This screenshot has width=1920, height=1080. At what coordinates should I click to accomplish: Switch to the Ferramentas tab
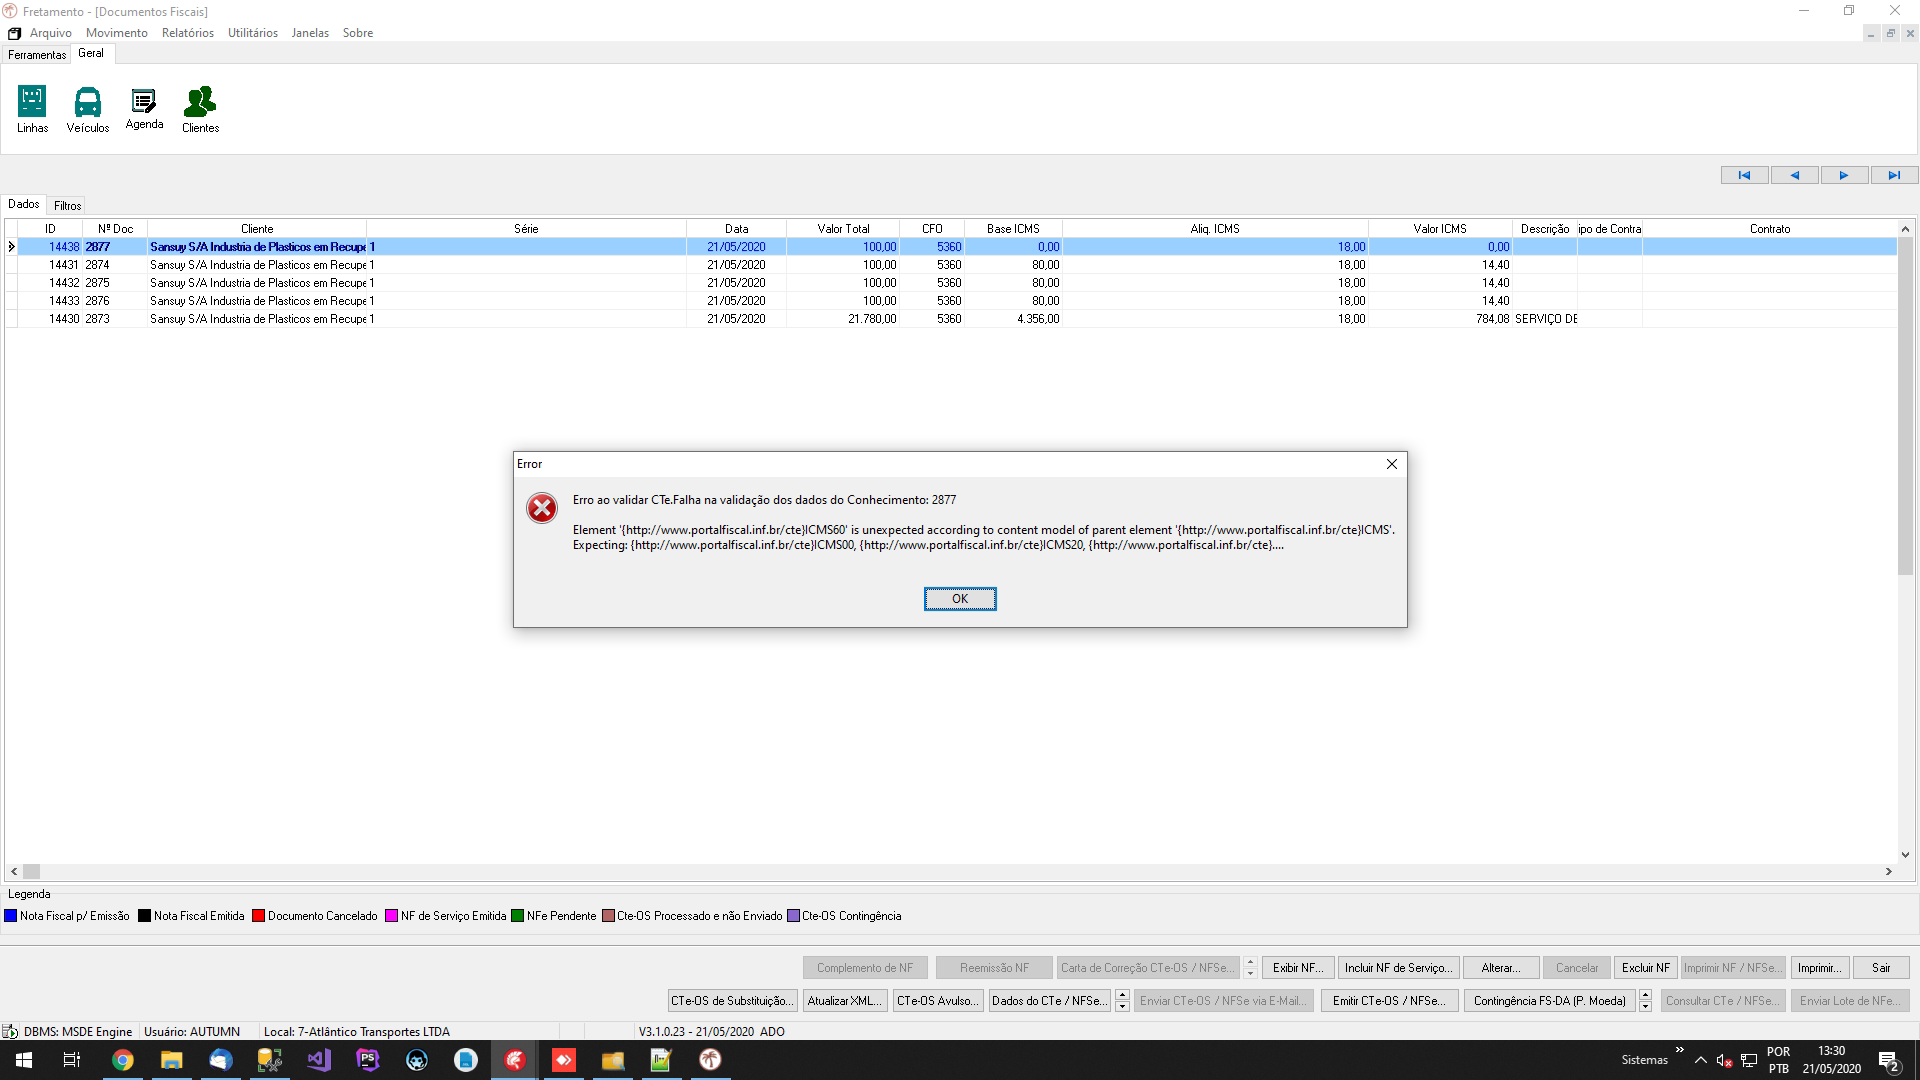tap(37, 55)
